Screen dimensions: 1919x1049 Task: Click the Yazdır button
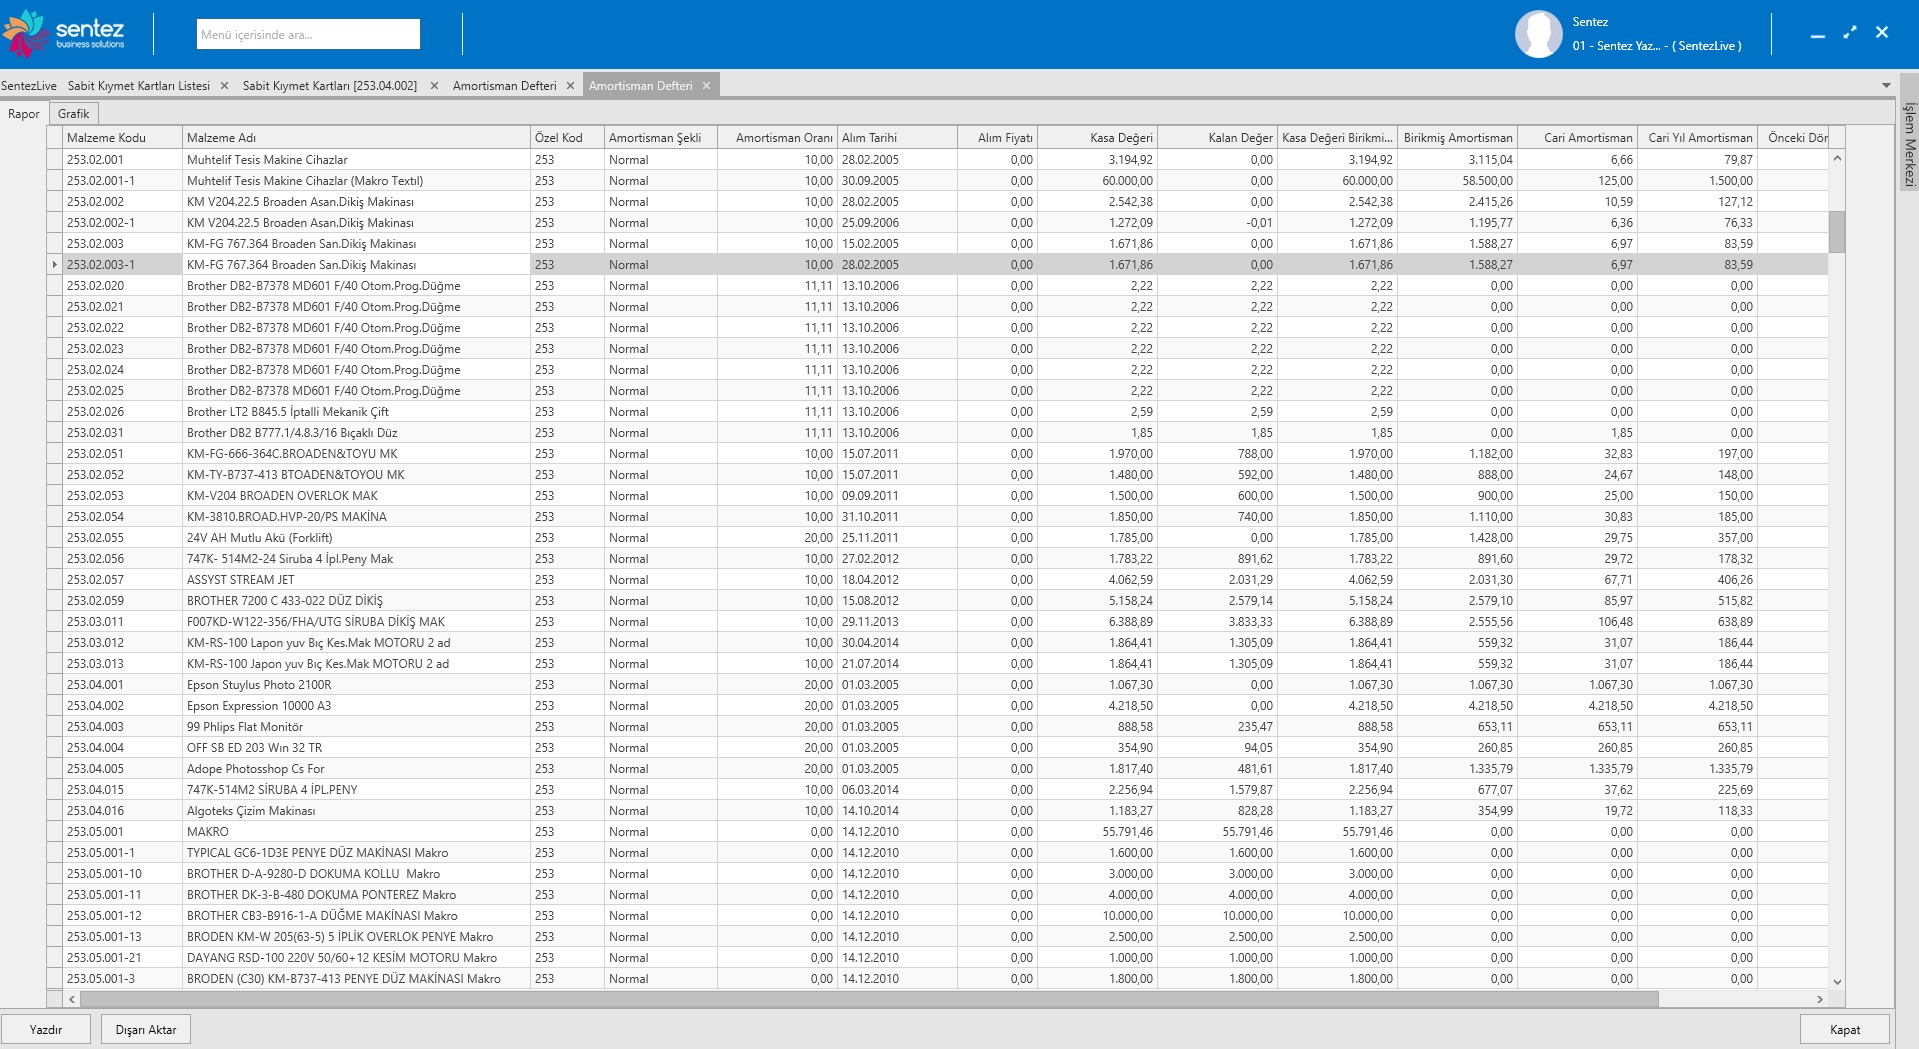click(46, 1030)
